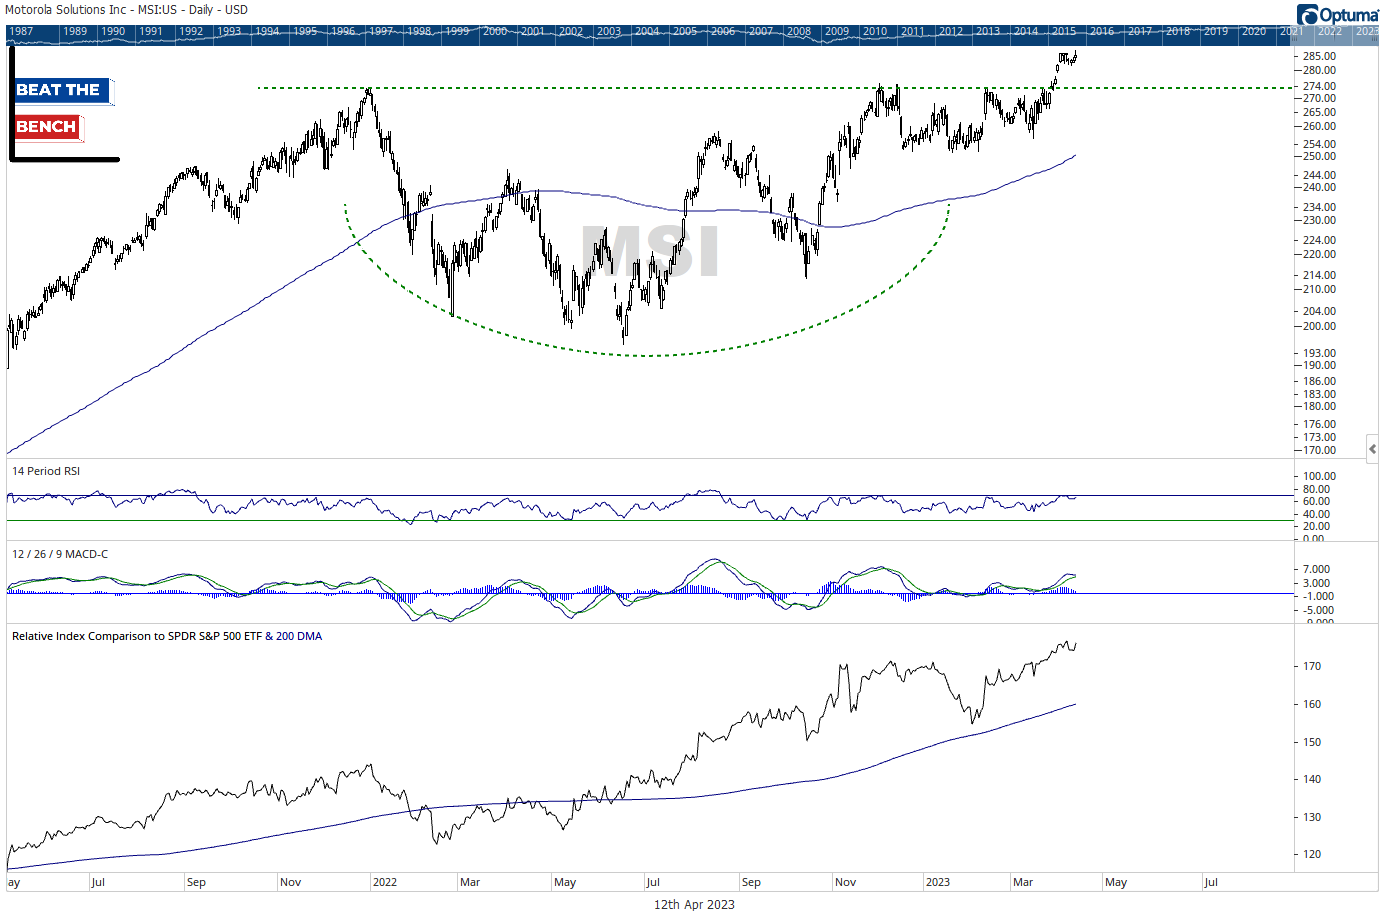Click the Optuma logo
The height and width of the screenshot is (924, 1385).
[1338, 14]
